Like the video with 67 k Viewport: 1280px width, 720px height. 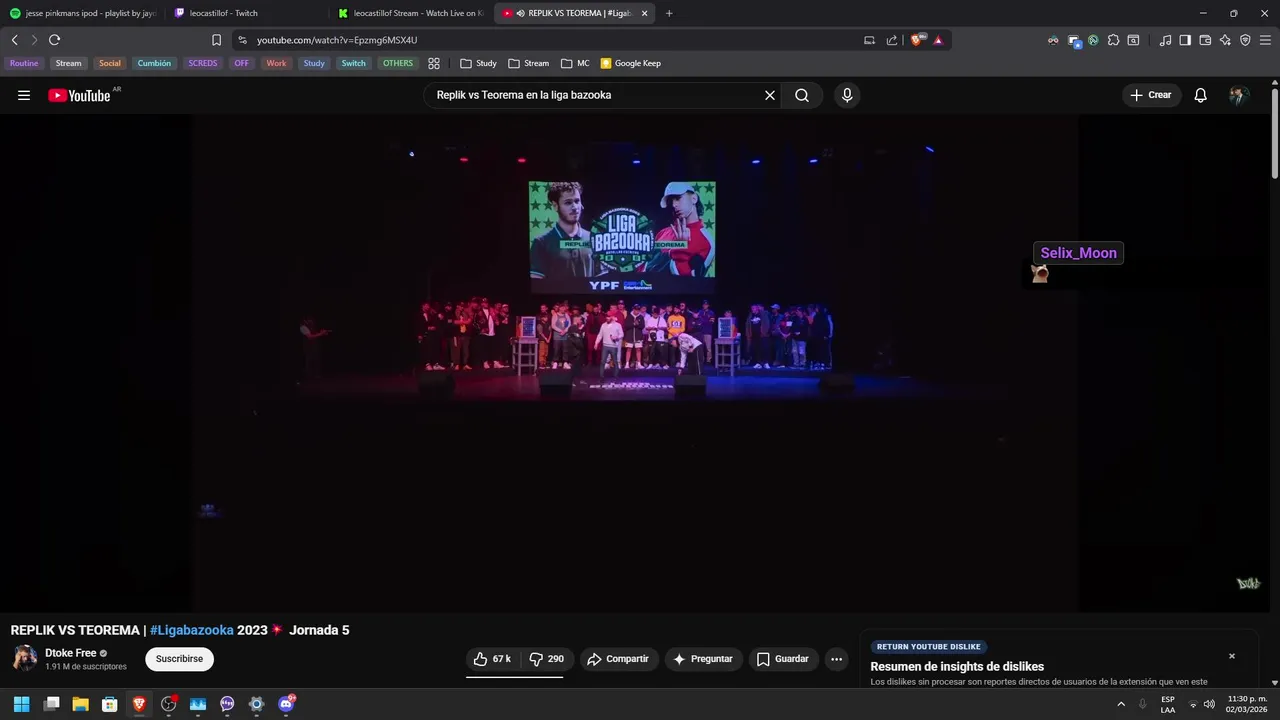click(x=492, y=659)
